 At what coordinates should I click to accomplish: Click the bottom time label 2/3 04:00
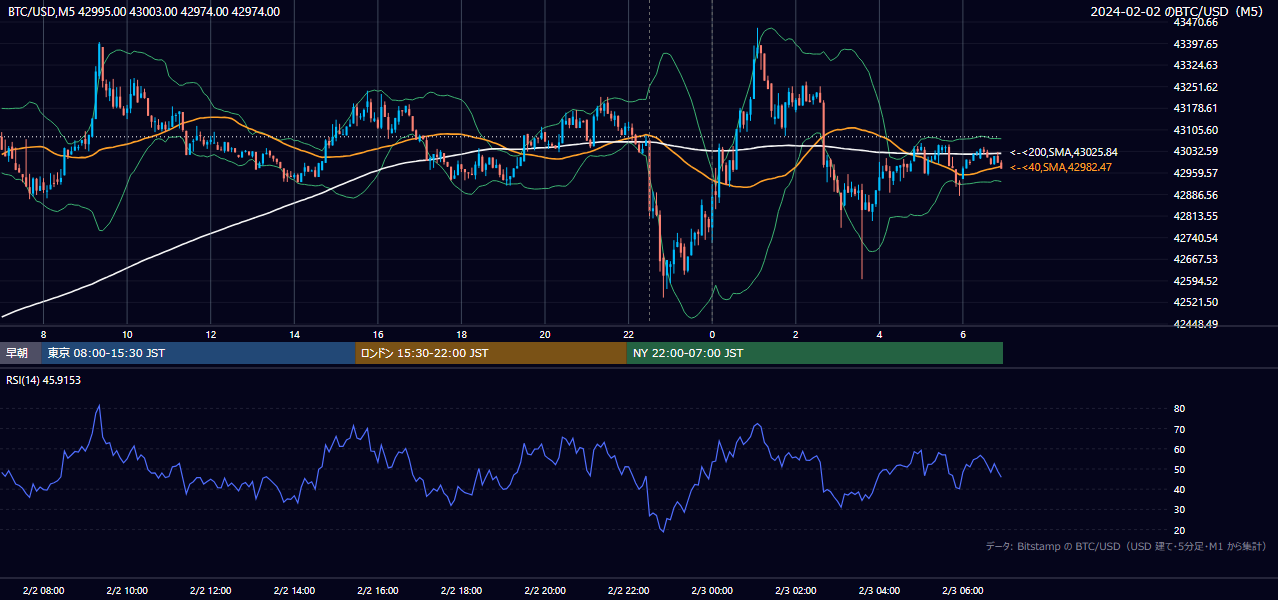point(879,590)
